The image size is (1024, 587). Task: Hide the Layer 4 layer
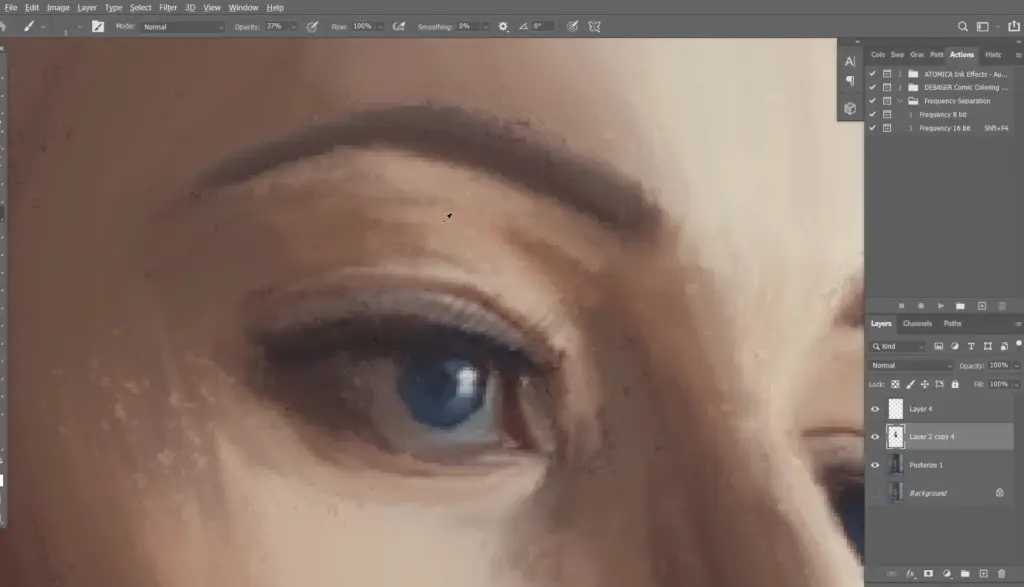[877, 408]
